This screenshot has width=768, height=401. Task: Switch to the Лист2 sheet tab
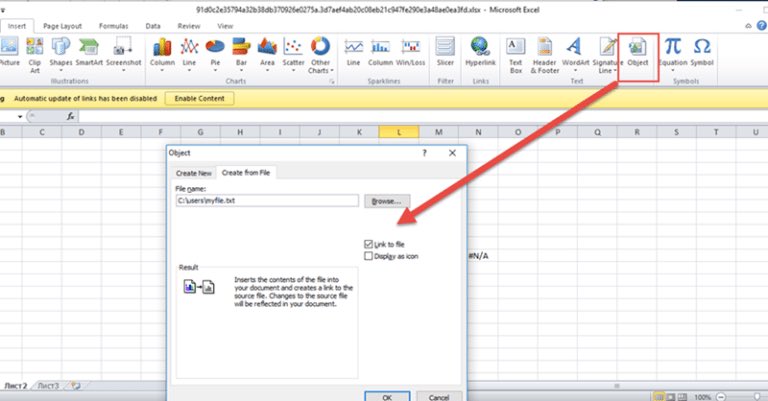pyautogui.click(x=16, y=386)
